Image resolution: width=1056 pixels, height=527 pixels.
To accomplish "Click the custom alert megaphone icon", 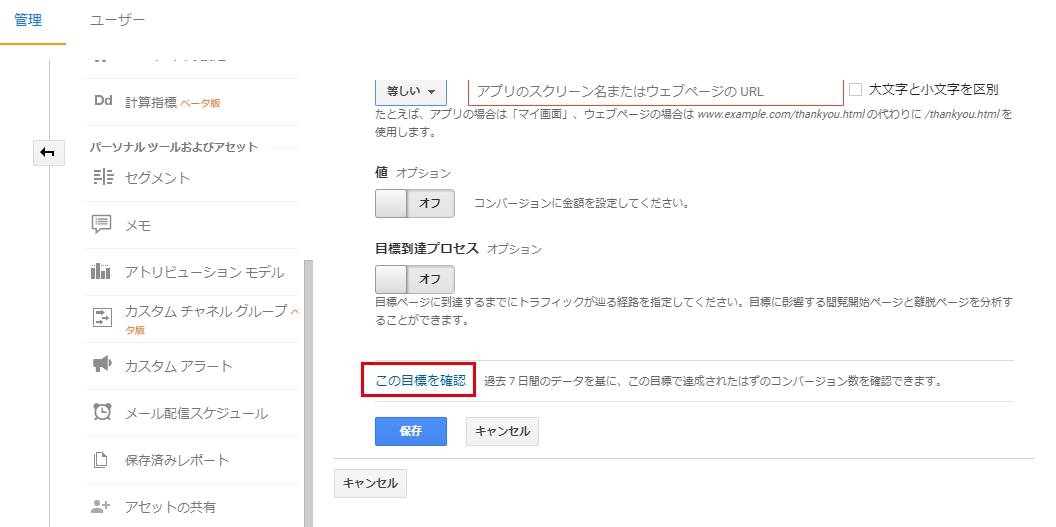I will [x=101, y=366].
